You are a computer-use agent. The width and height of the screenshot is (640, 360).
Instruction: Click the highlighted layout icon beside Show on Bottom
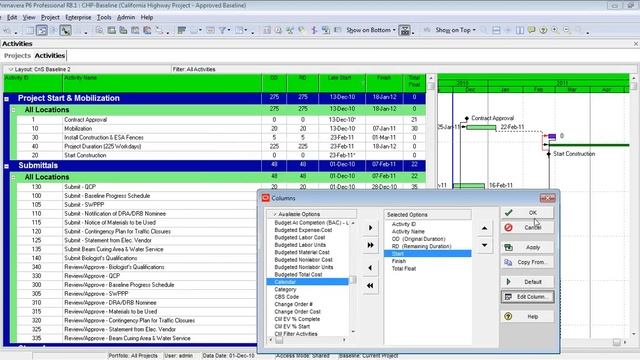click(x=404, y=30)
